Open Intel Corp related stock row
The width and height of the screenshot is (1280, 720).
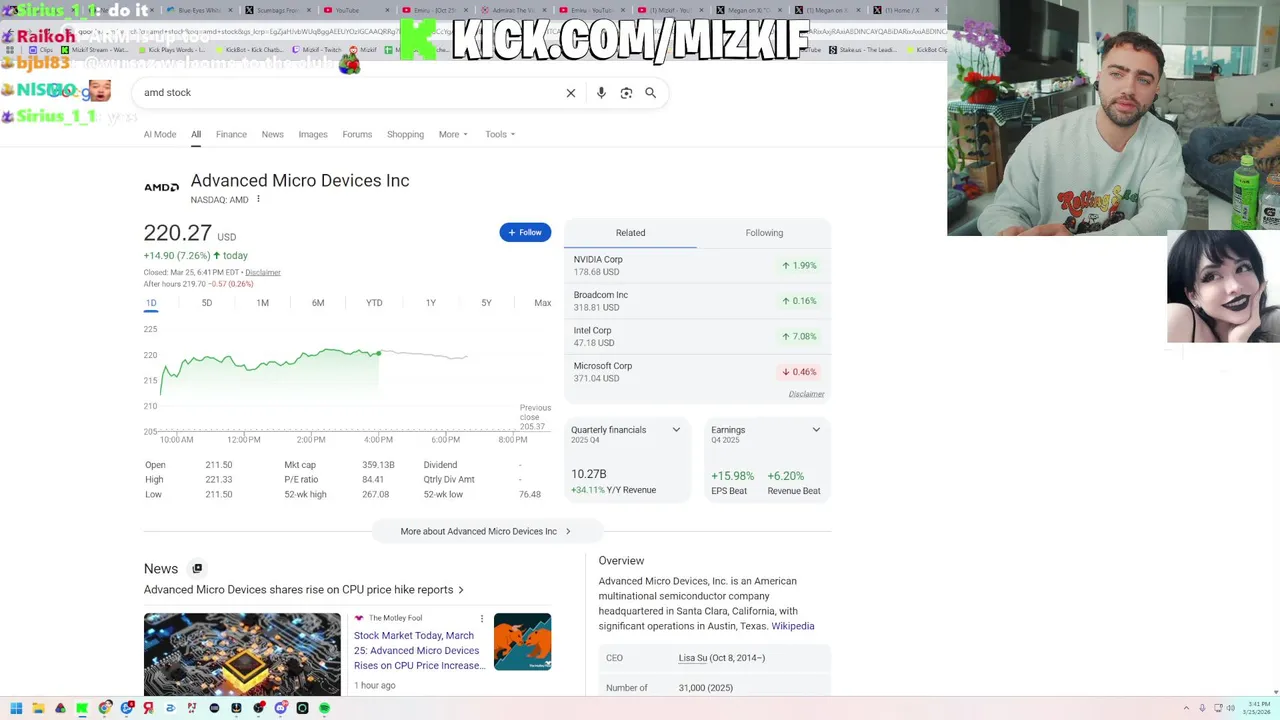[697, 336]
